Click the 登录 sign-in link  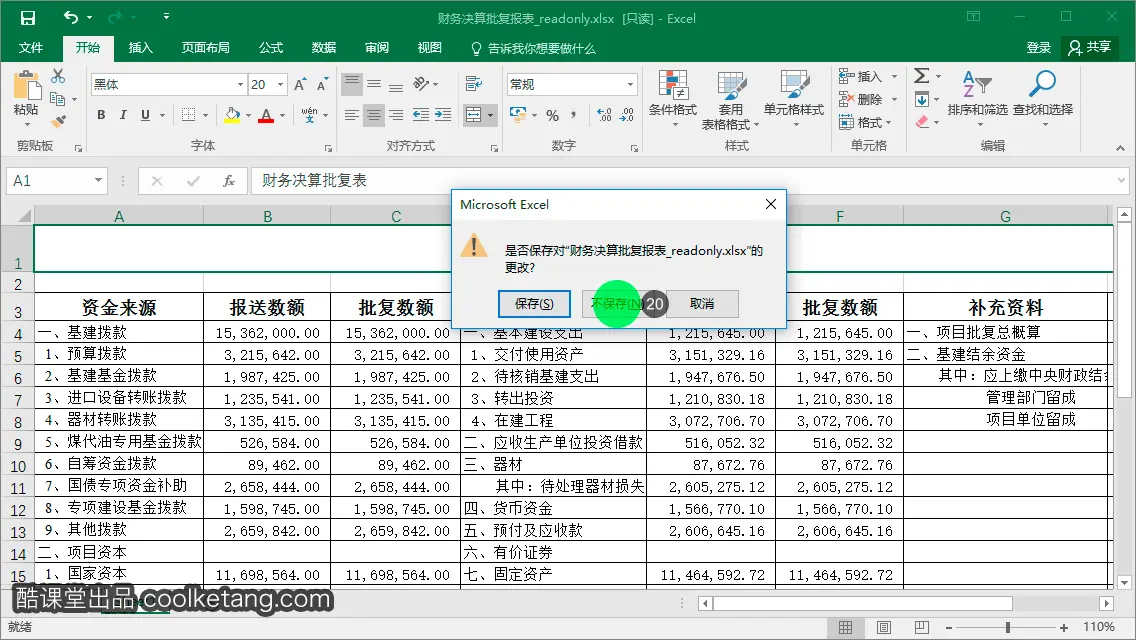pyautogui.click(x=1038, y=48)
